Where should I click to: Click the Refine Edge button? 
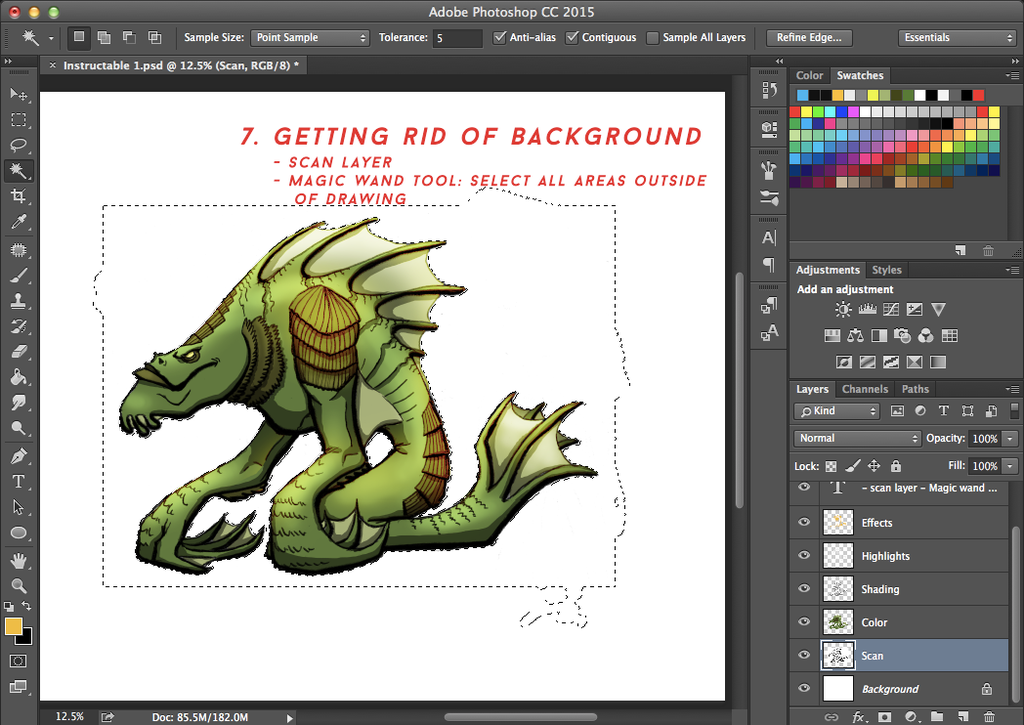point(808,37)
